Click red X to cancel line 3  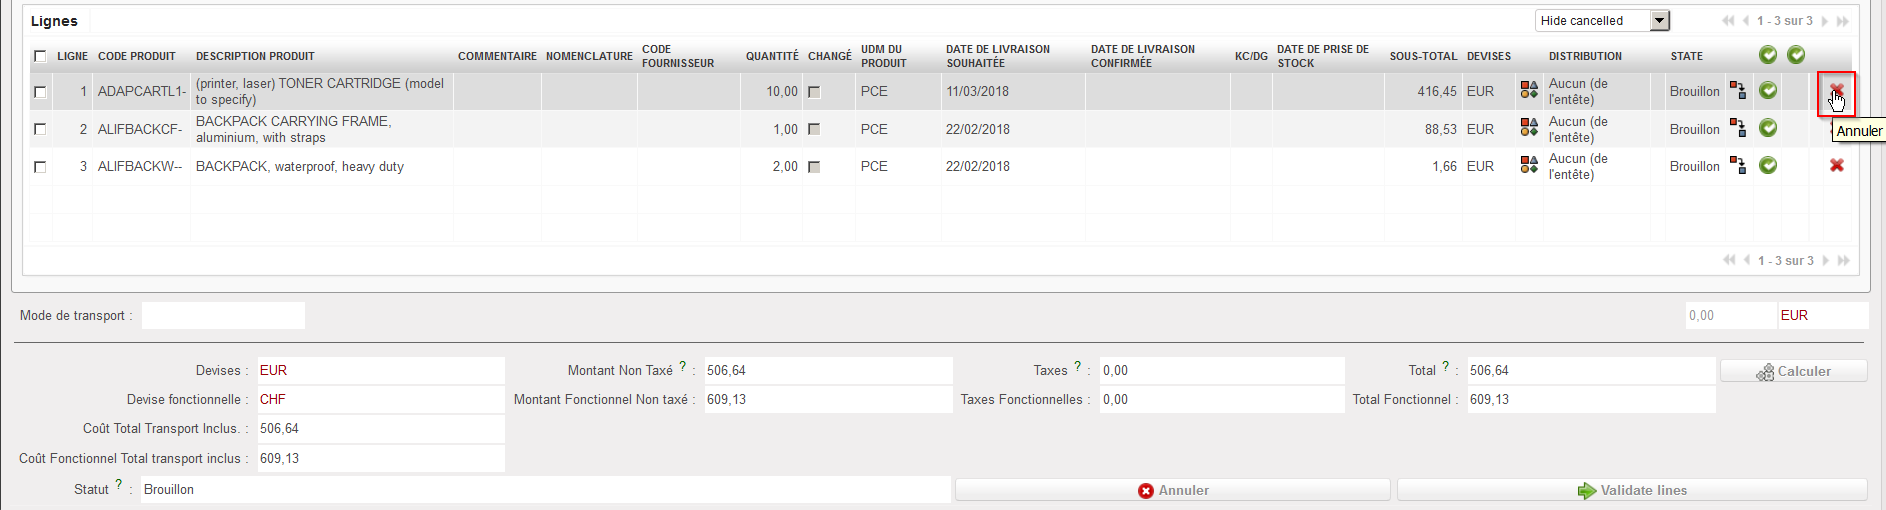pos(1836,166)
